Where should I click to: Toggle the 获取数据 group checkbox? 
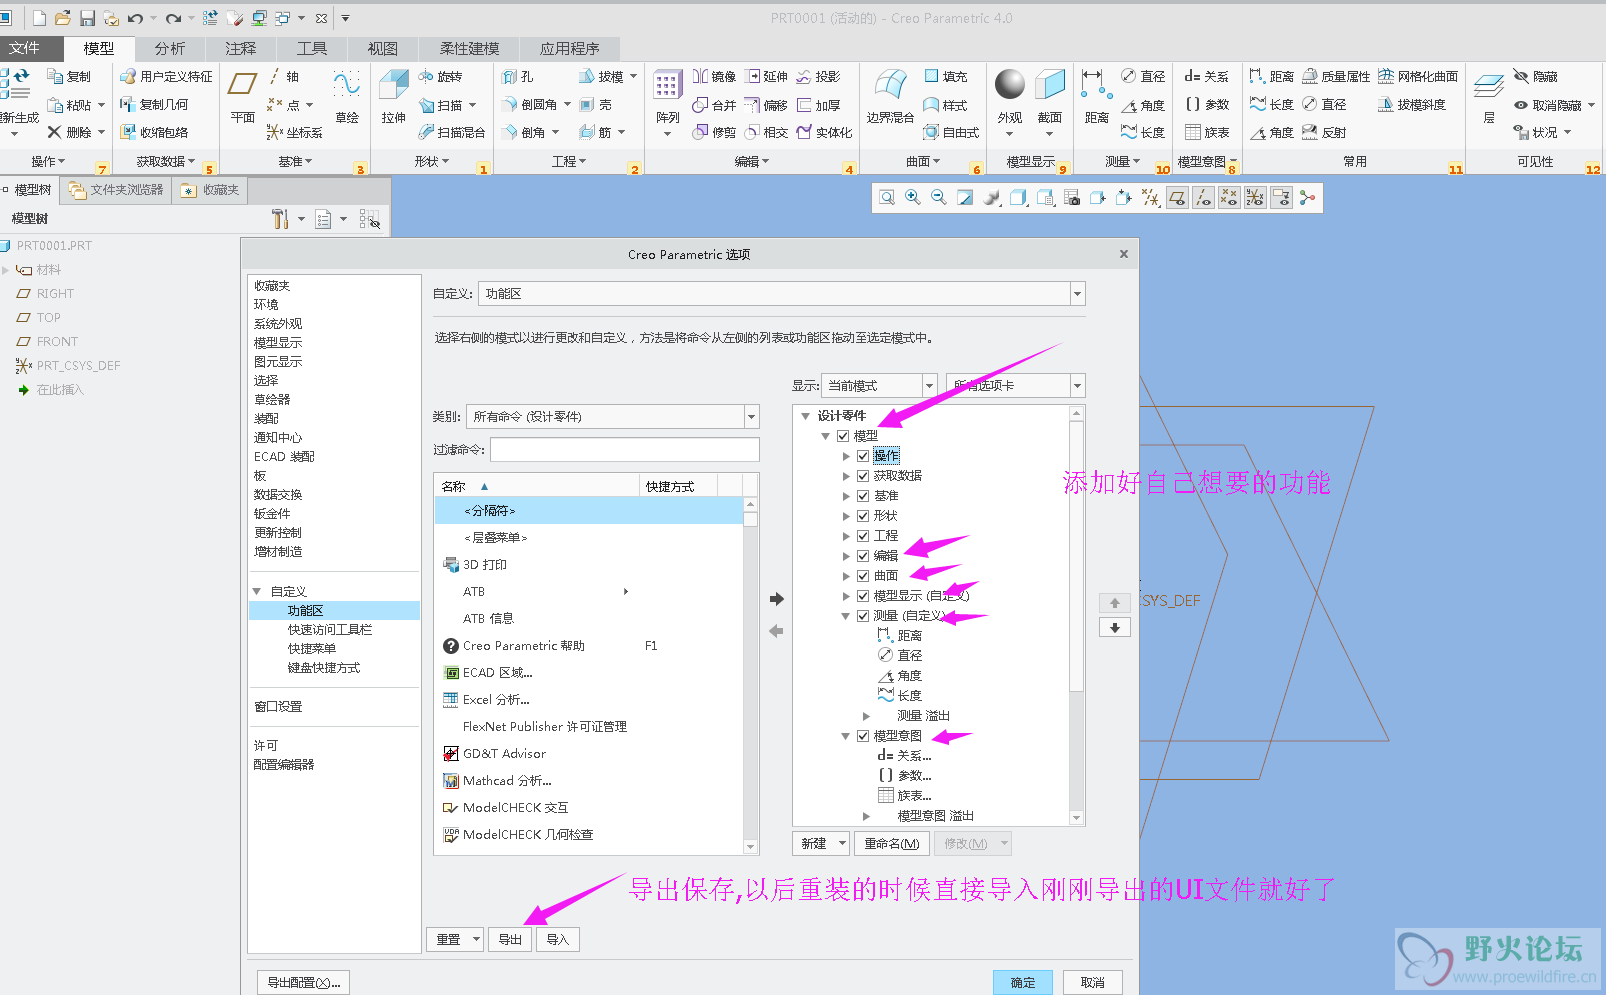[863, 476]
